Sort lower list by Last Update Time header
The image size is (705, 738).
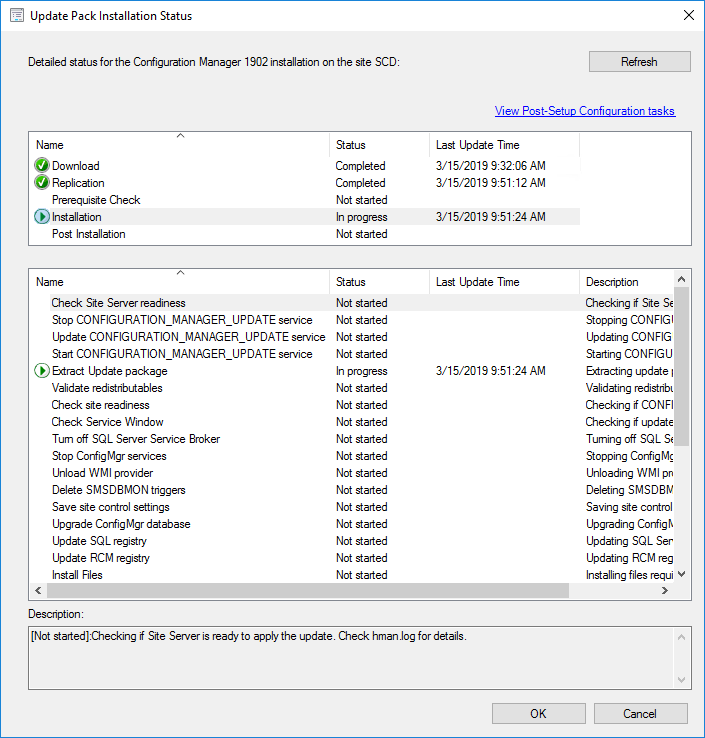(505, 282)
